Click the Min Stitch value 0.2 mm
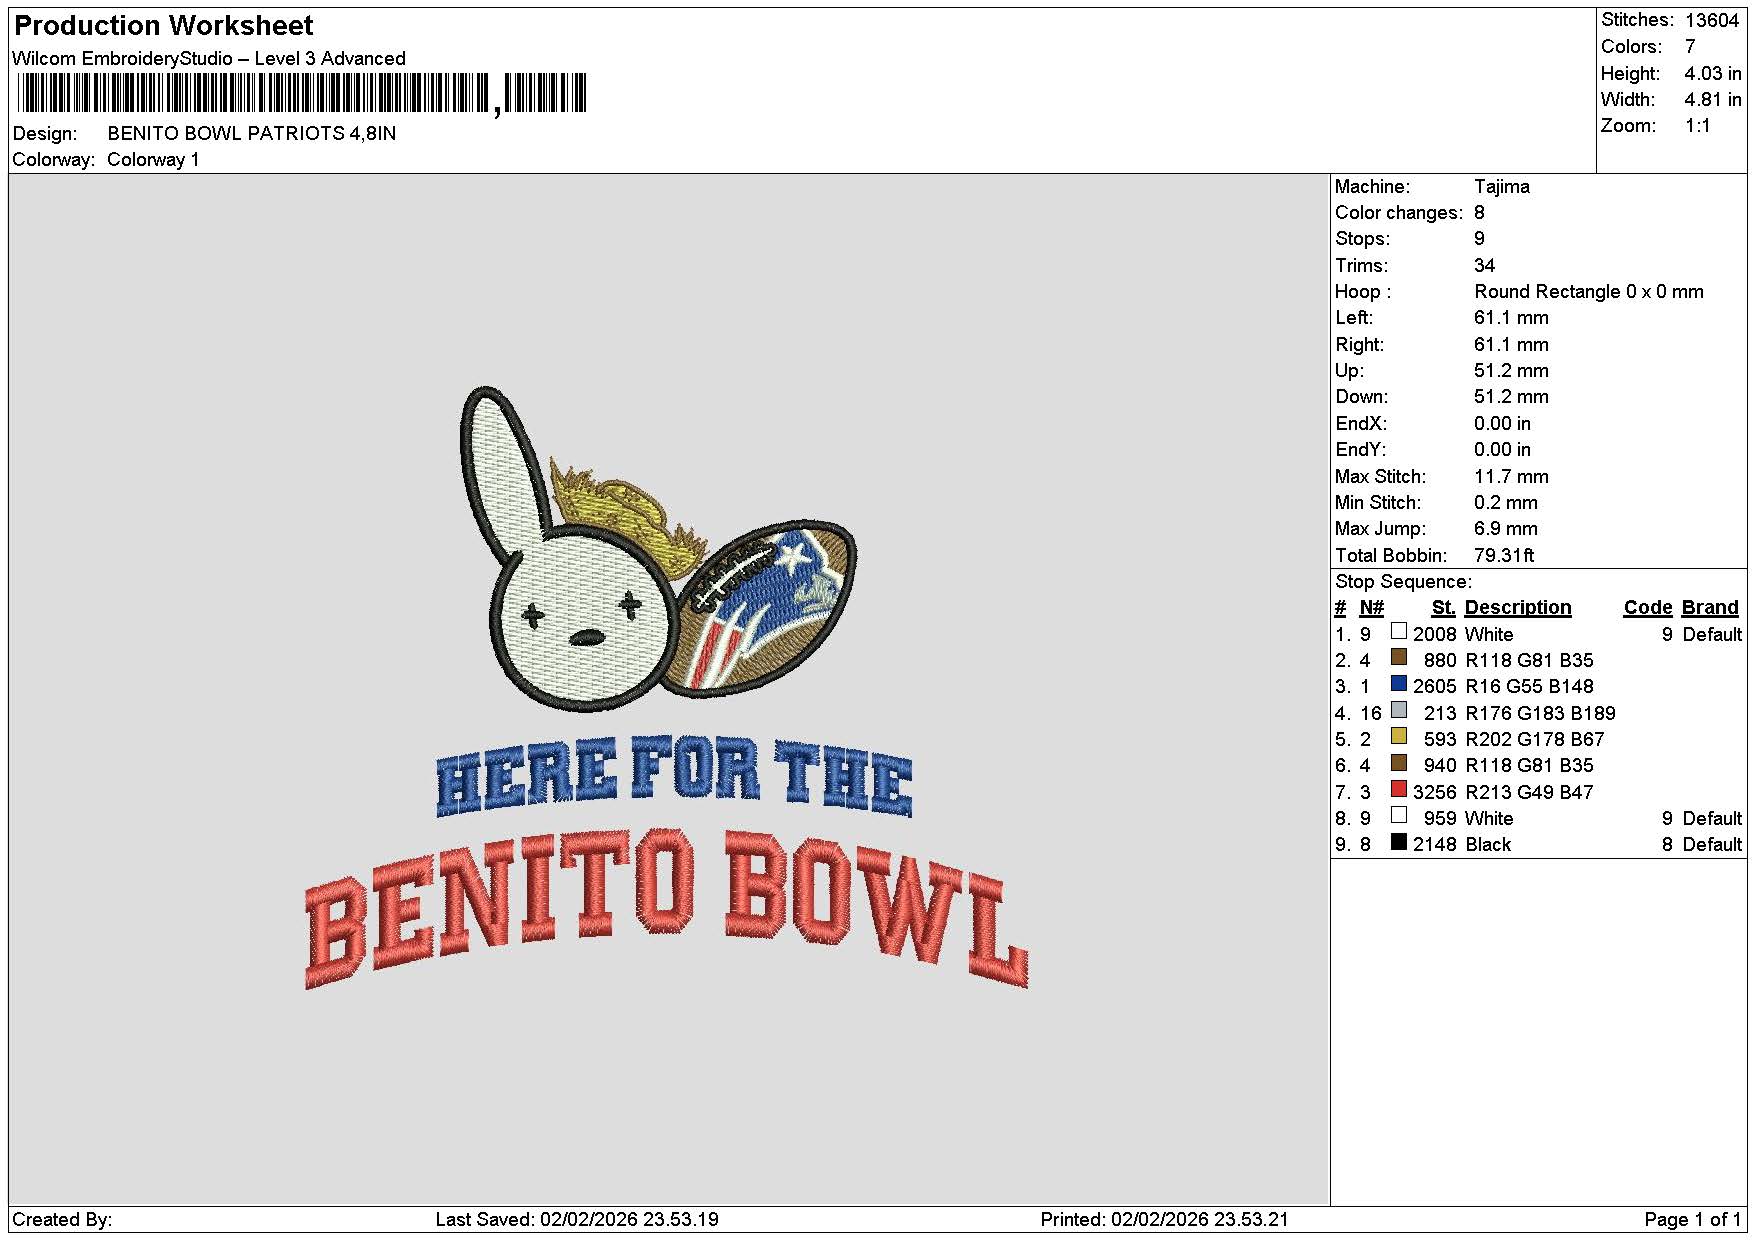 [x=1506, y=503]
